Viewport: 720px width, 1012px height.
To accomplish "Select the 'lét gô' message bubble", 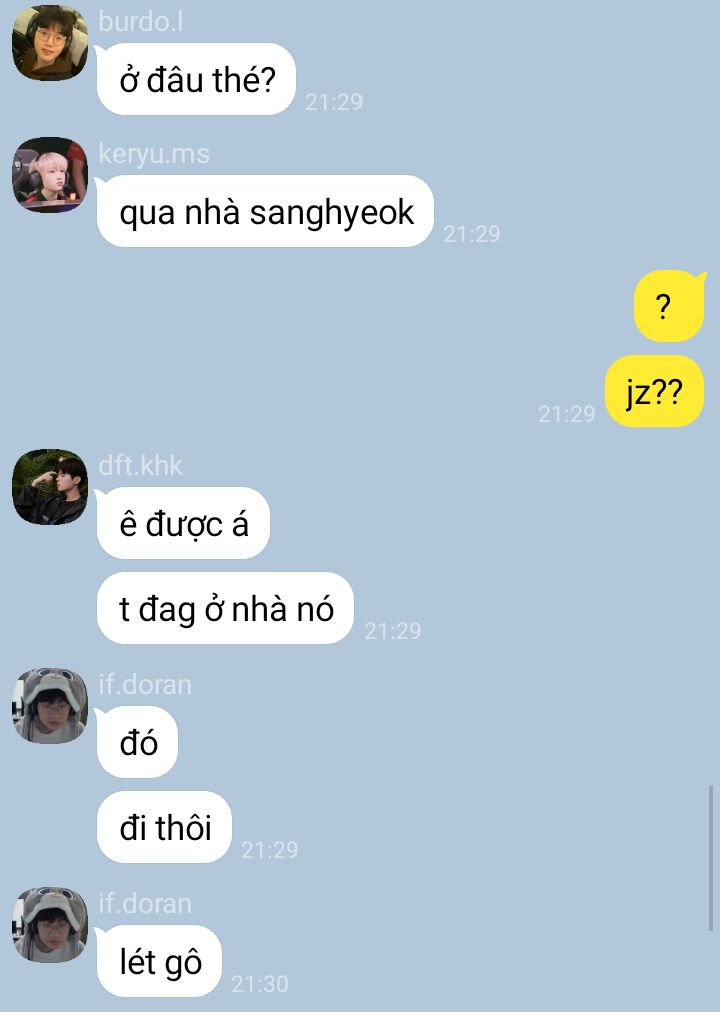I will (x=159, y=961).
